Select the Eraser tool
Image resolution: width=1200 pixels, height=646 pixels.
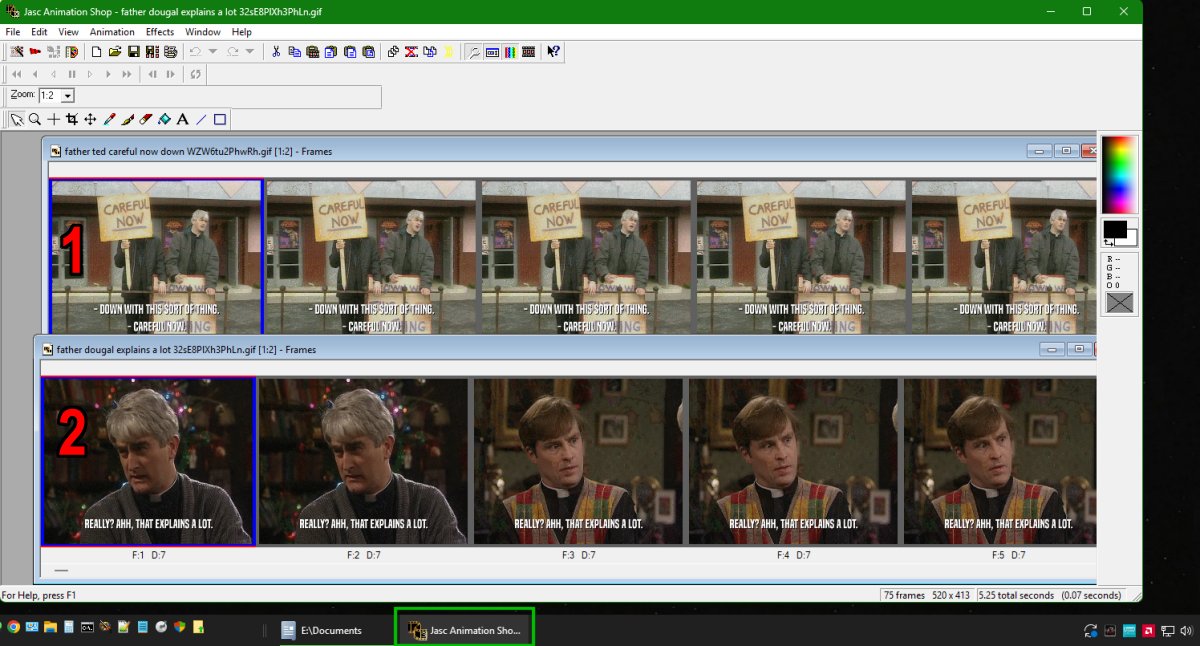pos(145,119)
